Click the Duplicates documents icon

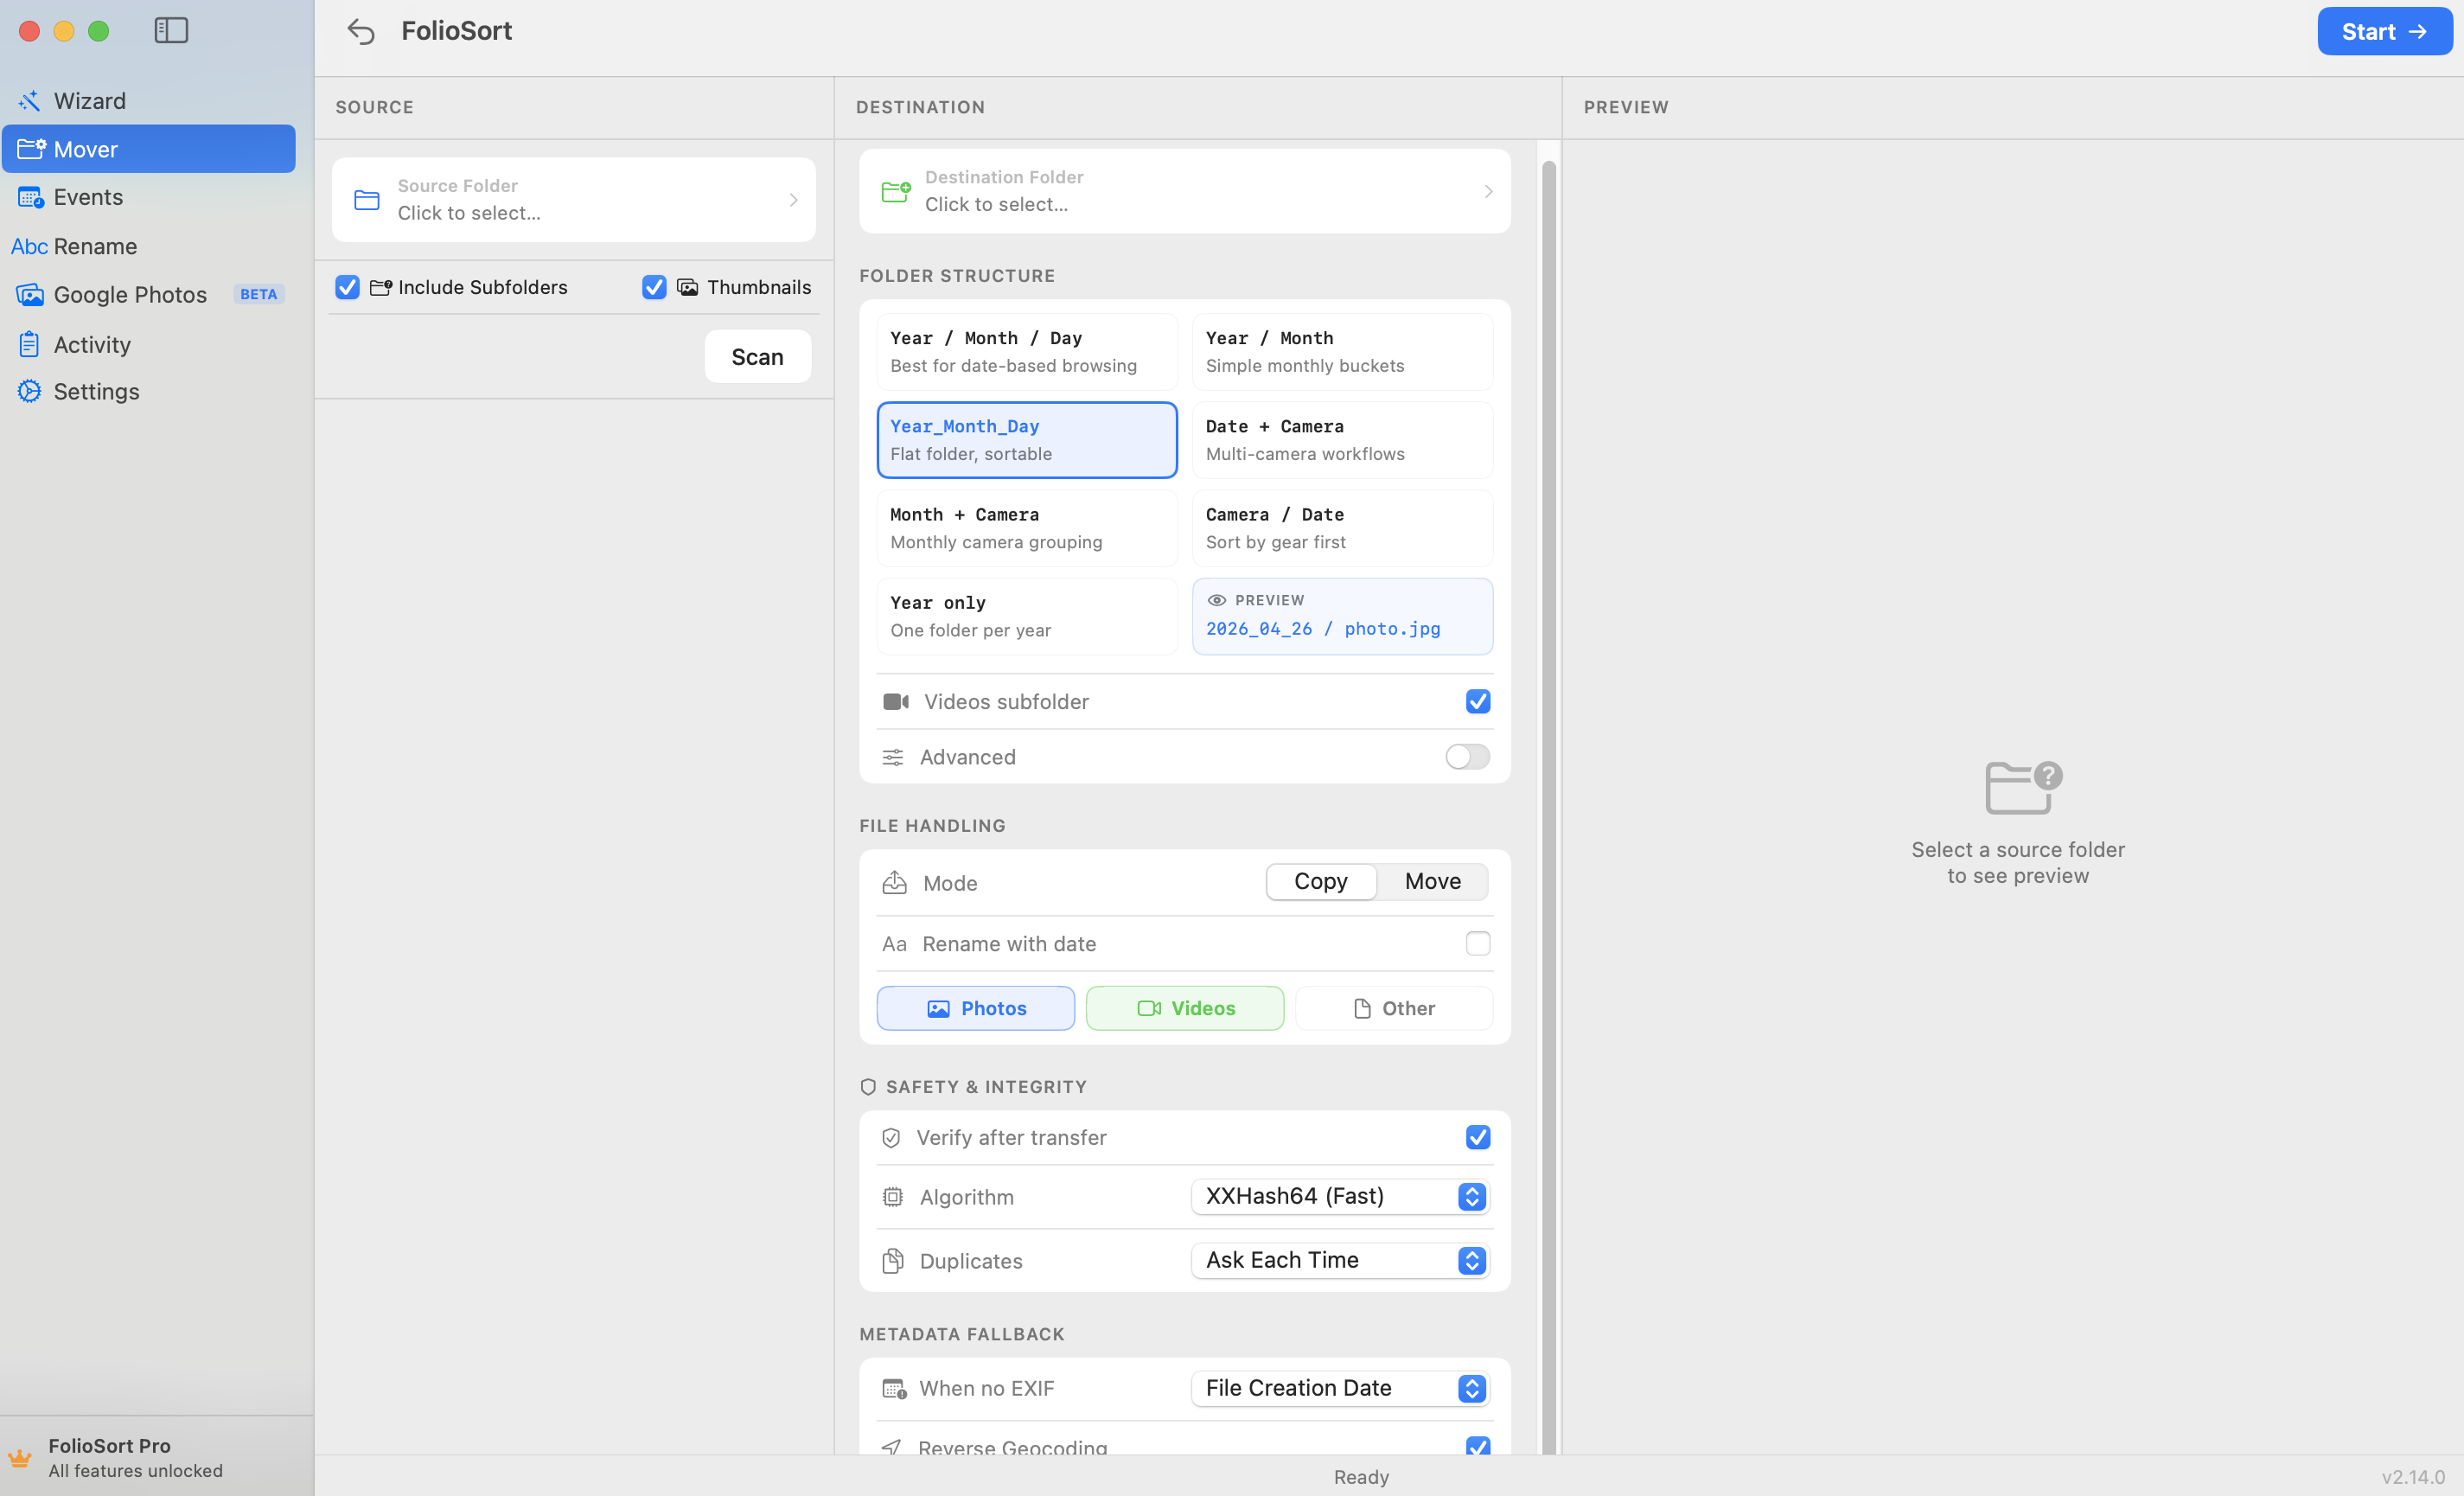coord(893,1261)
